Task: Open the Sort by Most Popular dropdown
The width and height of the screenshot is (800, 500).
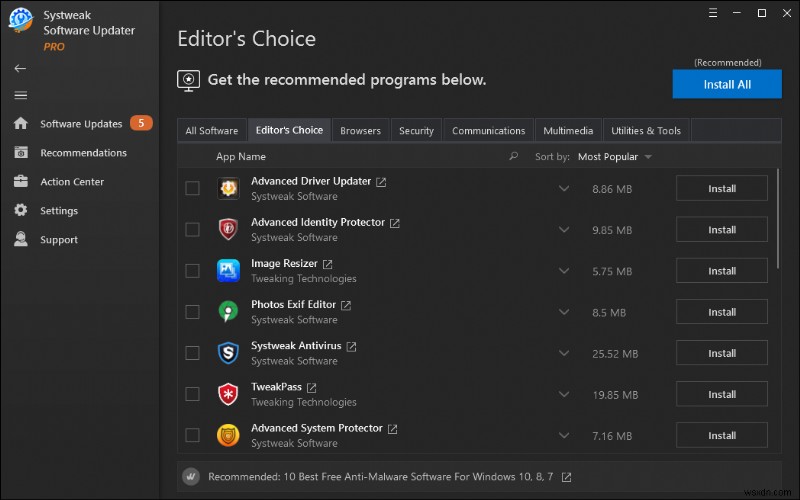Action: (615, 157)
